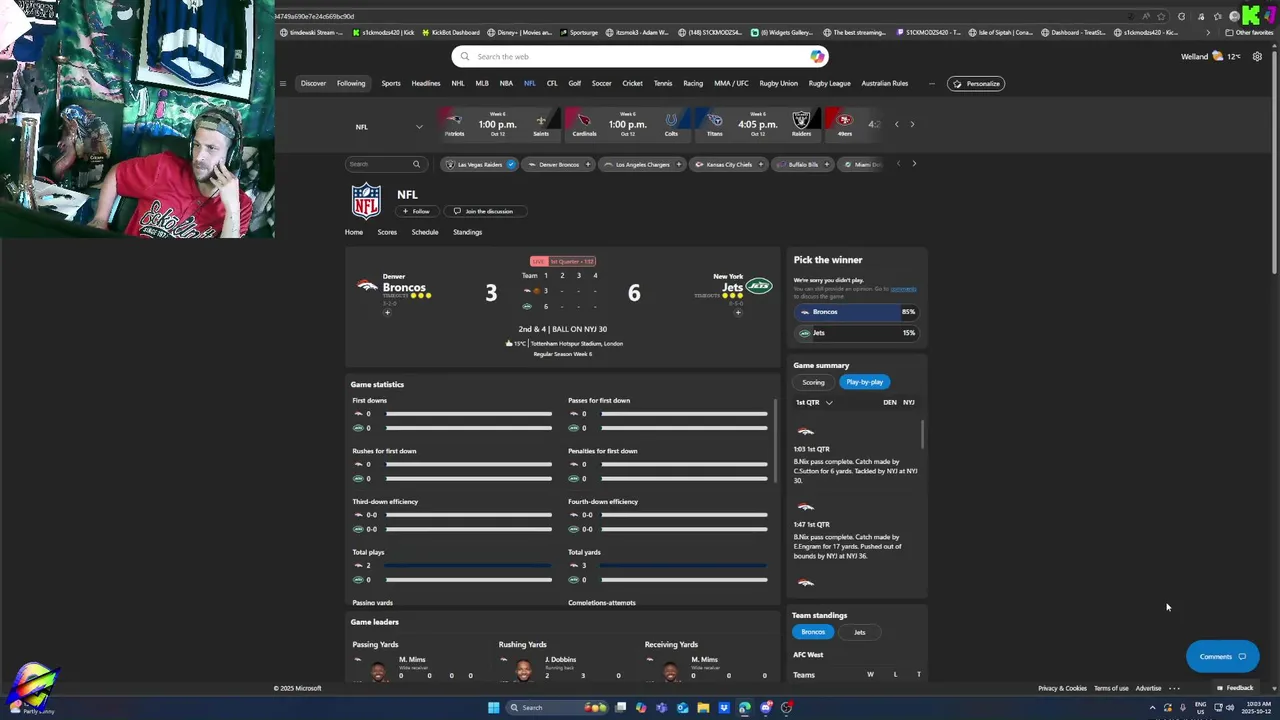
Task: Click the Game statistics scrollbar
Action: click(776, 440)
